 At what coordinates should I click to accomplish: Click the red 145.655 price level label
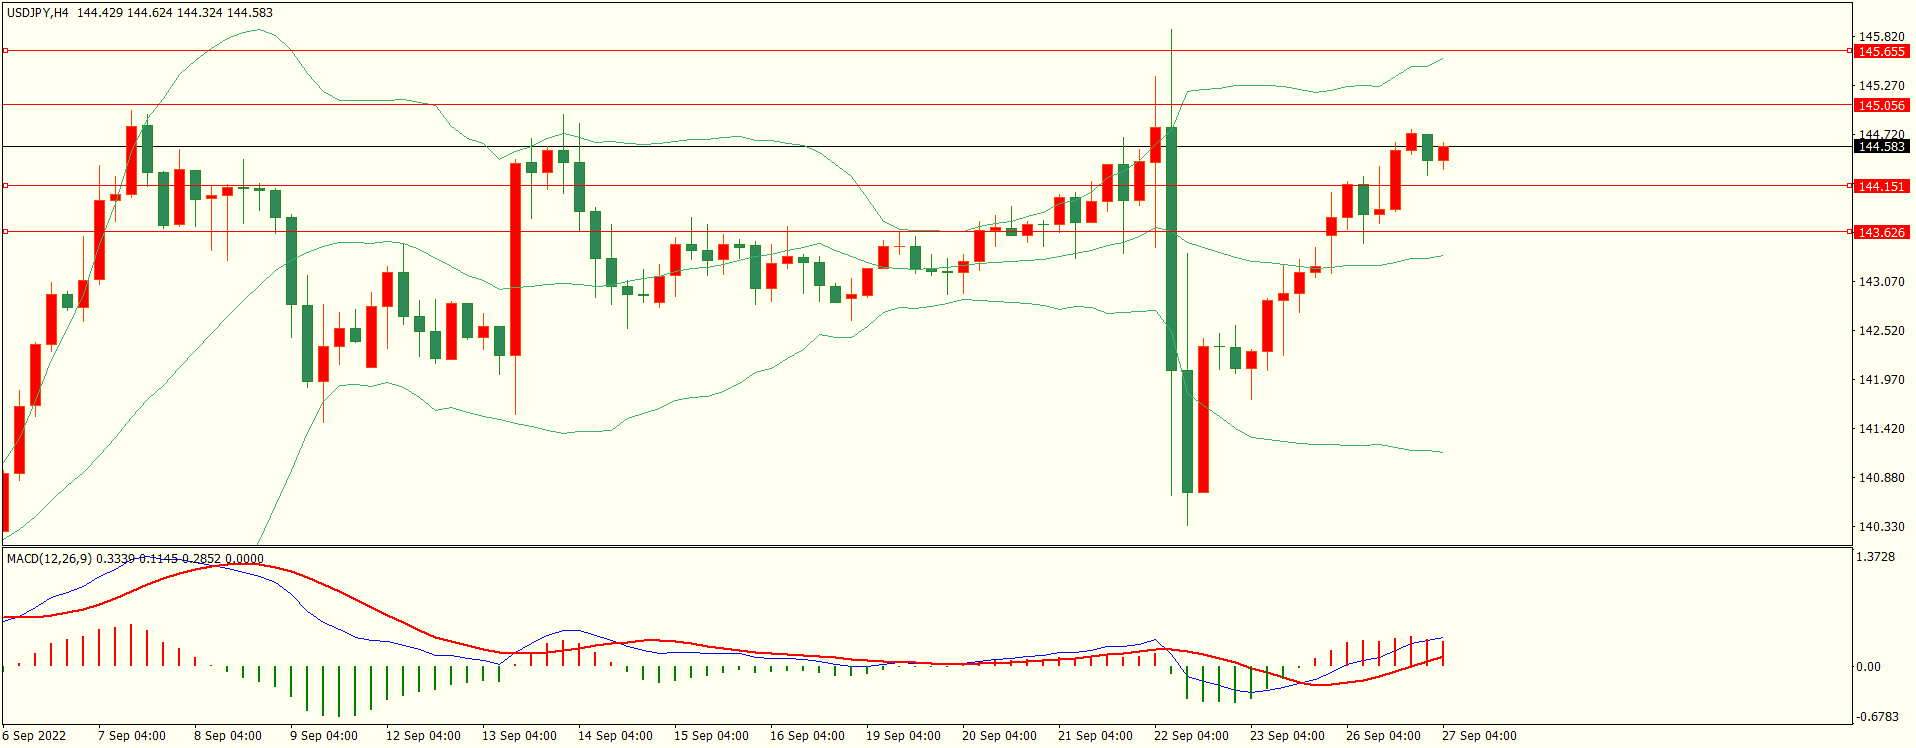tap(1881, 52)
